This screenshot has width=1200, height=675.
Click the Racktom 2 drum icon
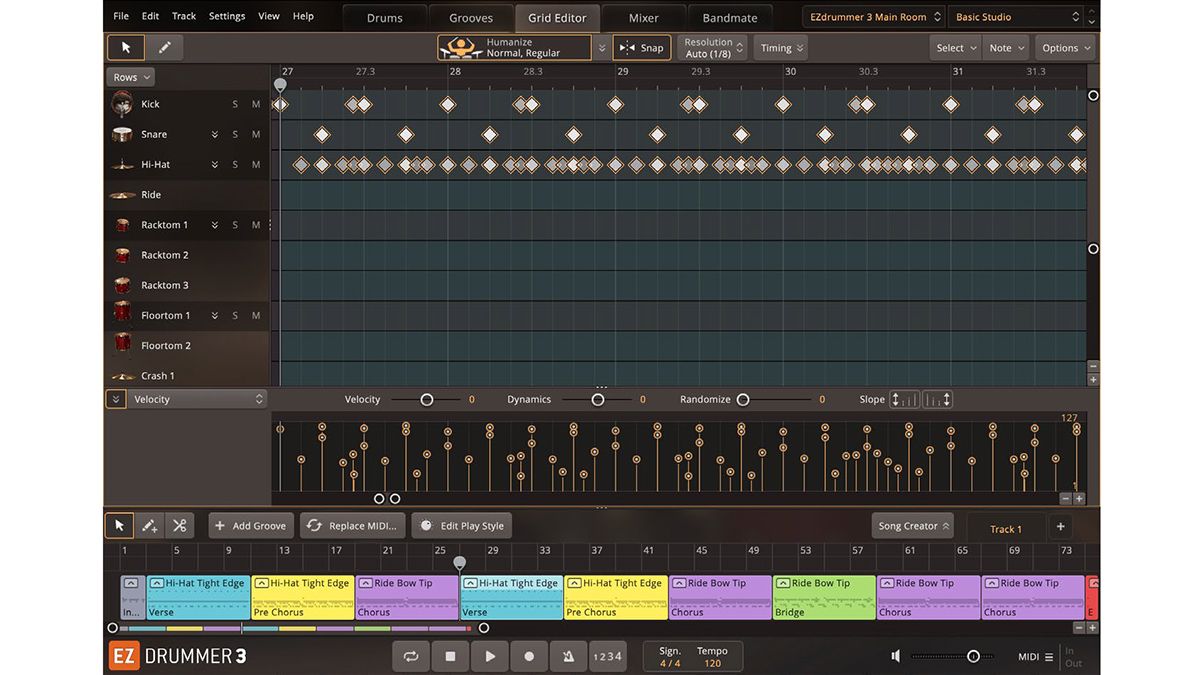tap(122, 255)
